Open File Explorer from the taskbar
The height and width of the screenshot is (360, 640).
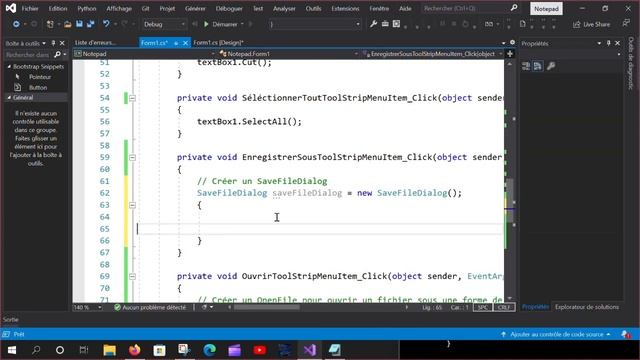pyautogui.click(x=109, y=350)
